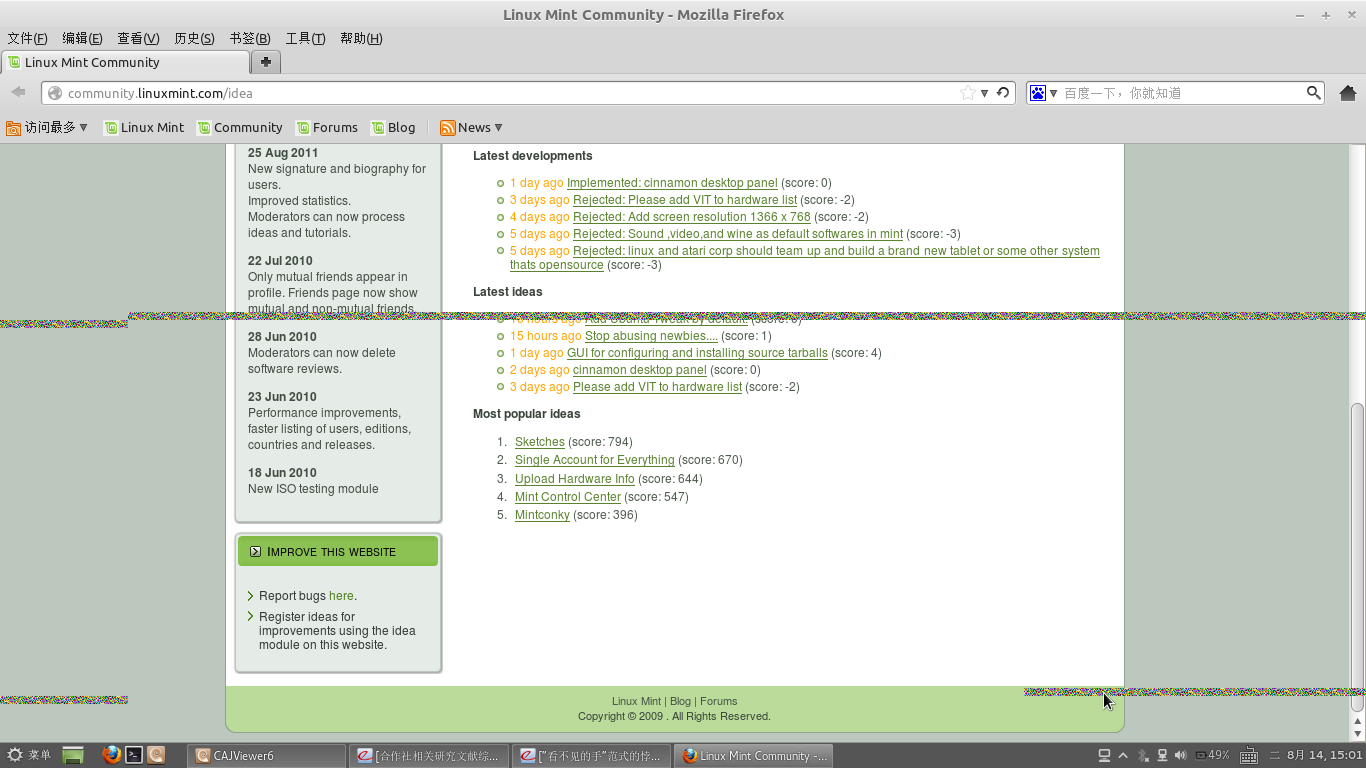
Task: Click the green show desktop icon in the panel
Action: coord(72,755)
